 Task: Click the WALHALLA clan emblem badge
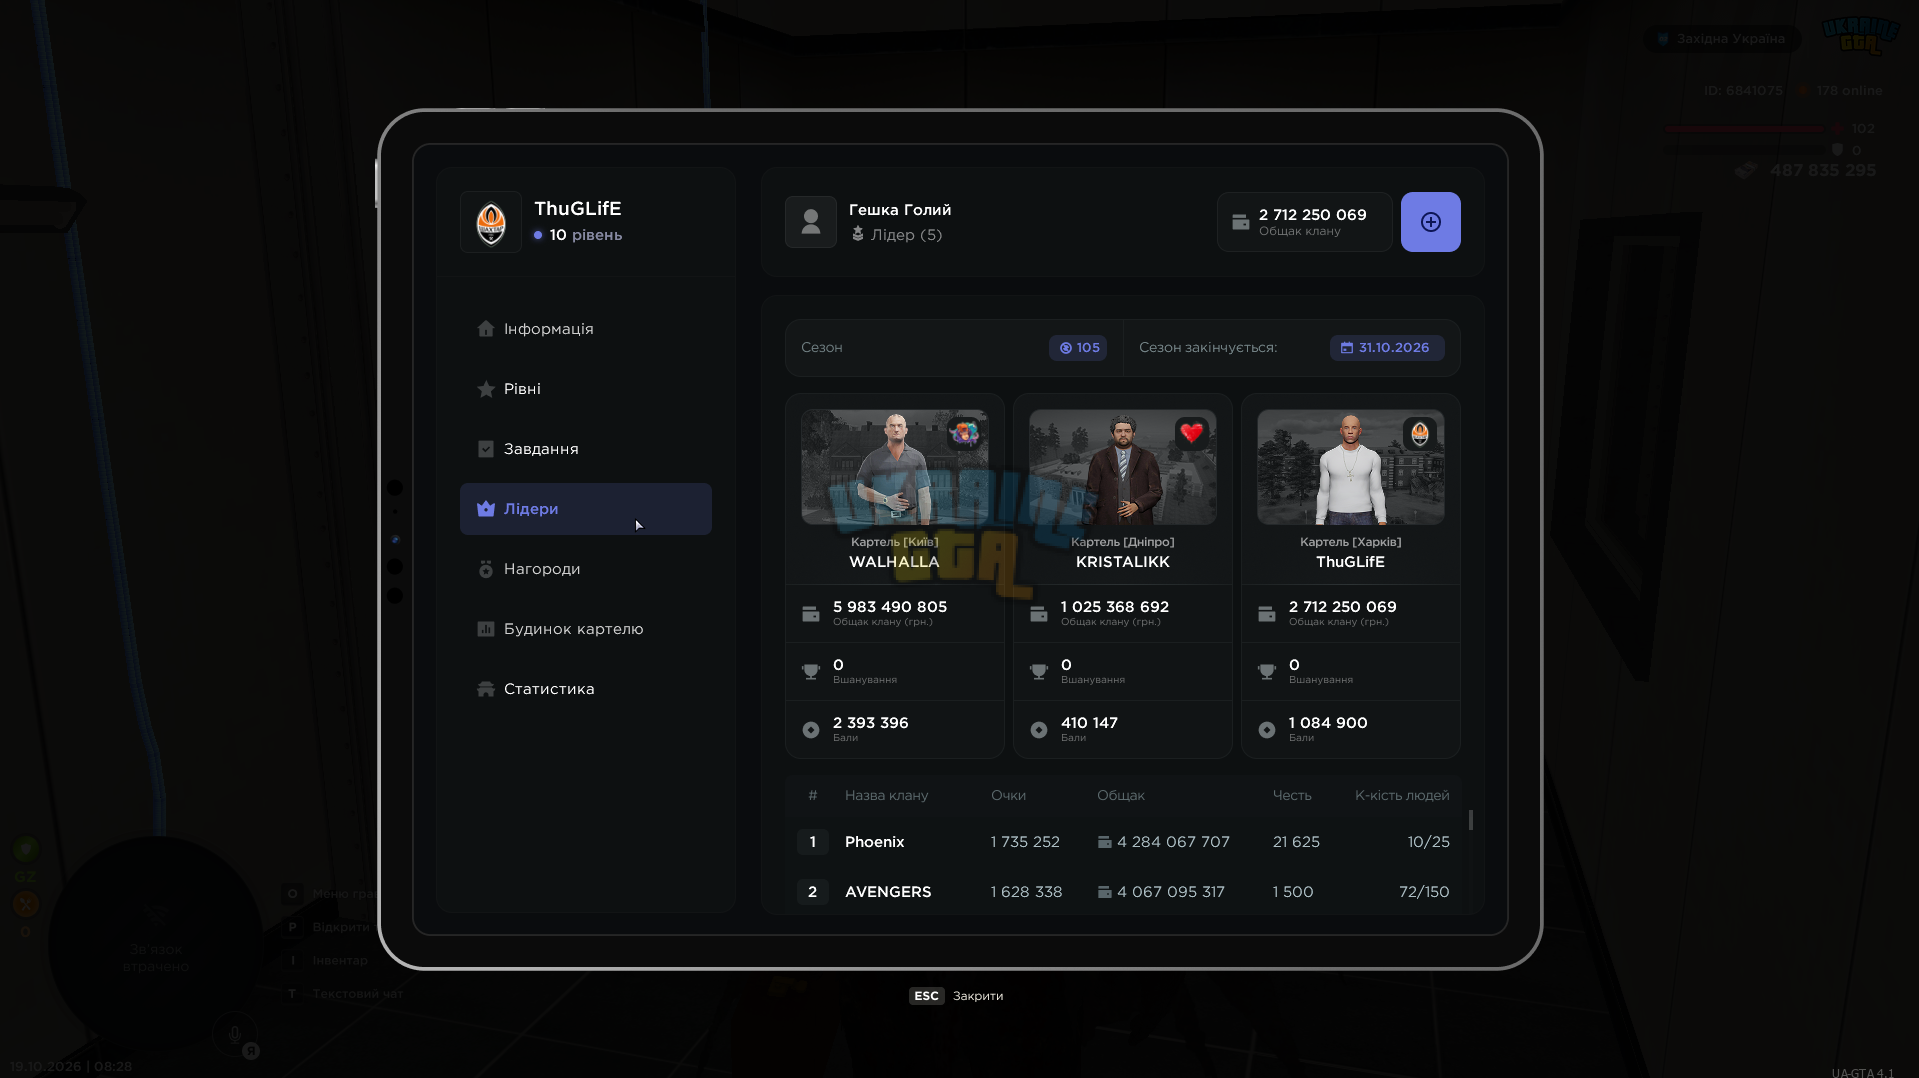pyautogui.click(x=964, y=433)
